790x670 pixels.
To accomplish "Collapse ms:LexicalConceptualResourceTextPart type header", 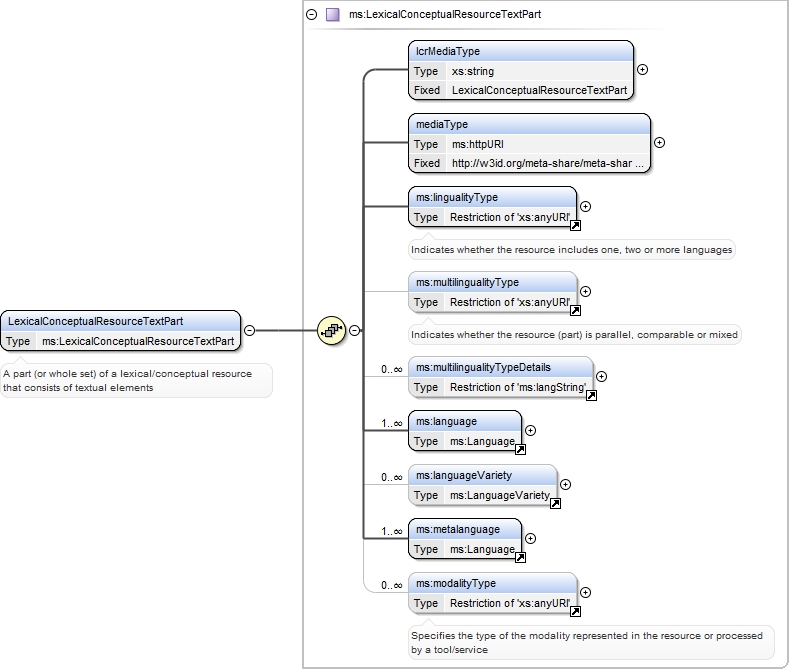I will 312,15.
